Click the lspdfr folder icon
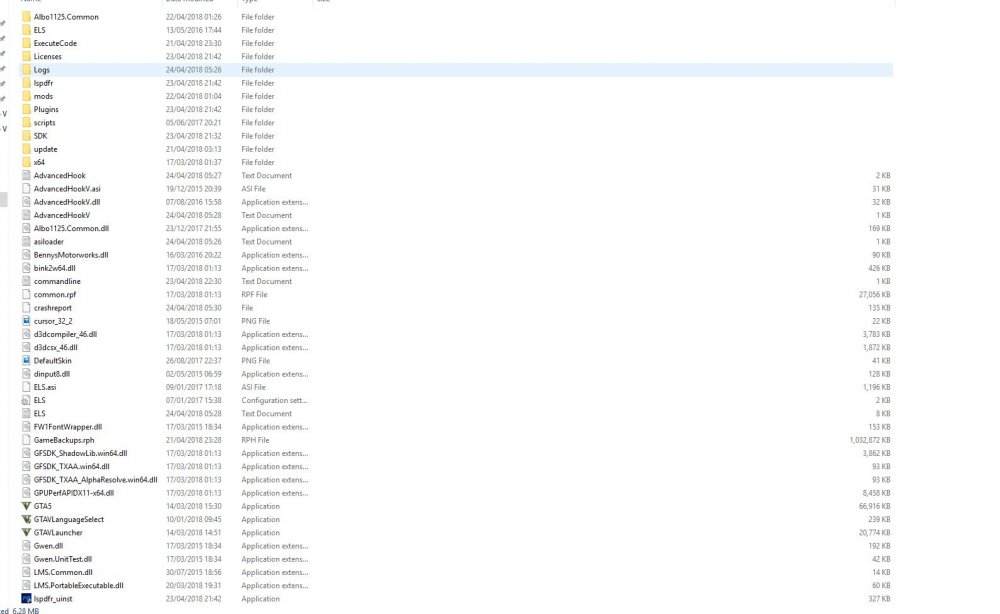 26,83
